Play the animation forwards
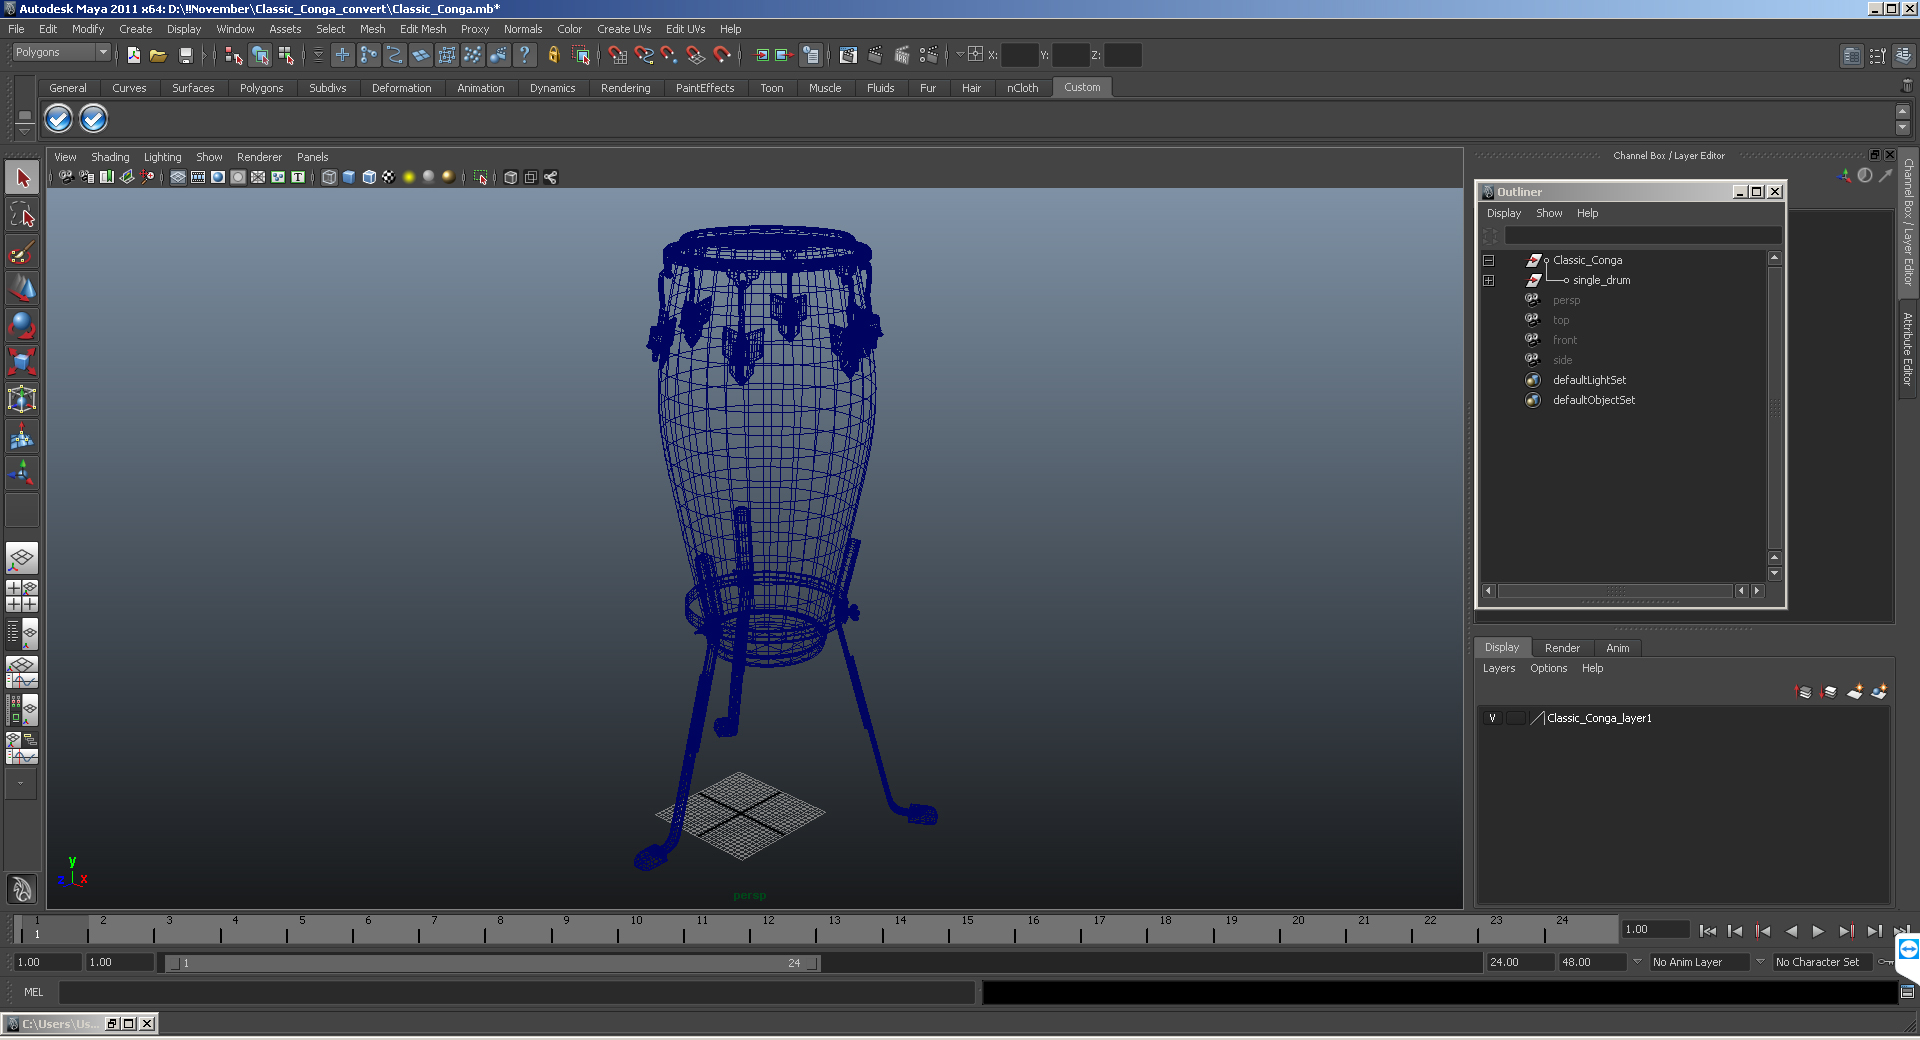The image size is (1920, 1040). pos(1818,931)
